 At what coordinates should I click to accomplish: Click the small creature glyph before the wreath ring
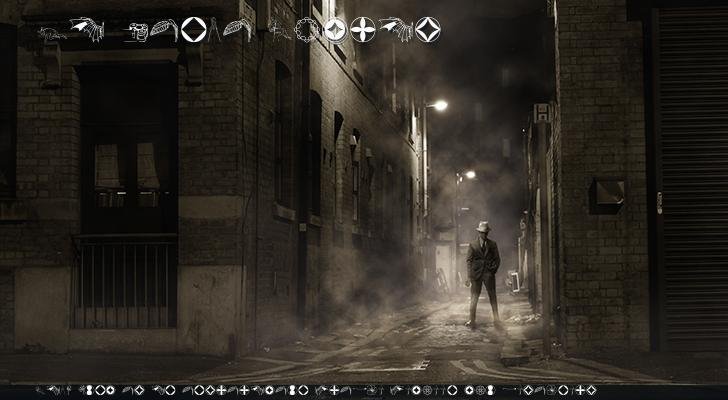point(279,32)
